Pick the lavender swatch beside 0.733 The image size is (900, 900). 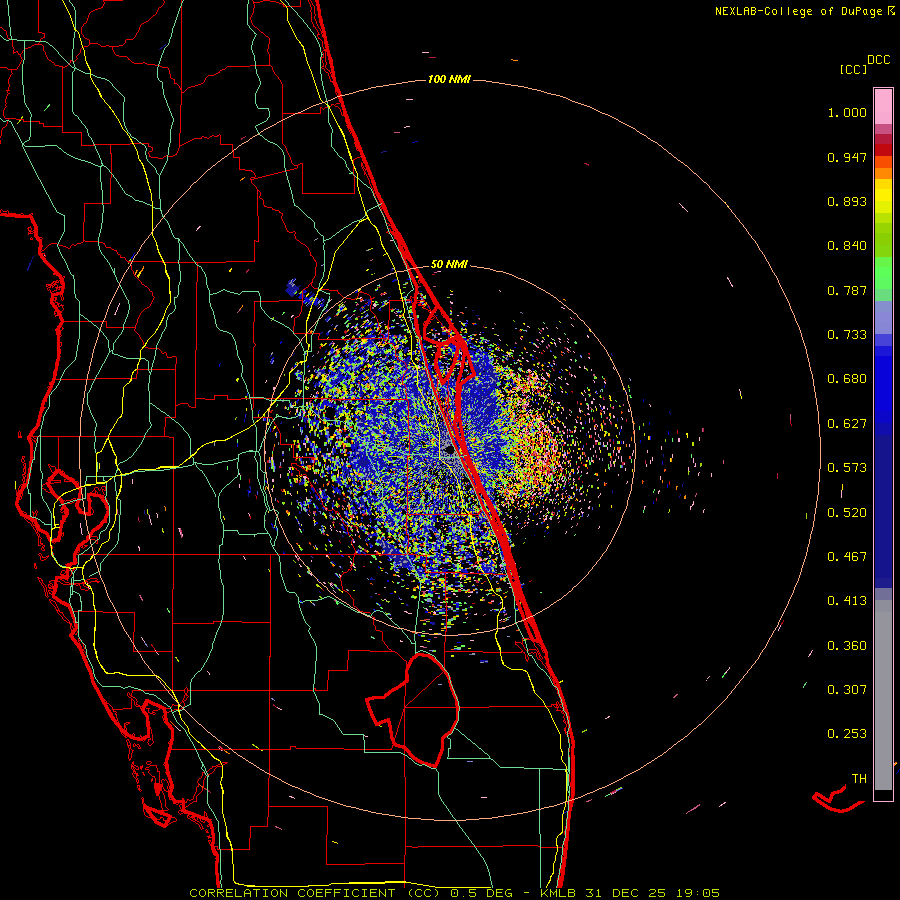click(883, 318)
